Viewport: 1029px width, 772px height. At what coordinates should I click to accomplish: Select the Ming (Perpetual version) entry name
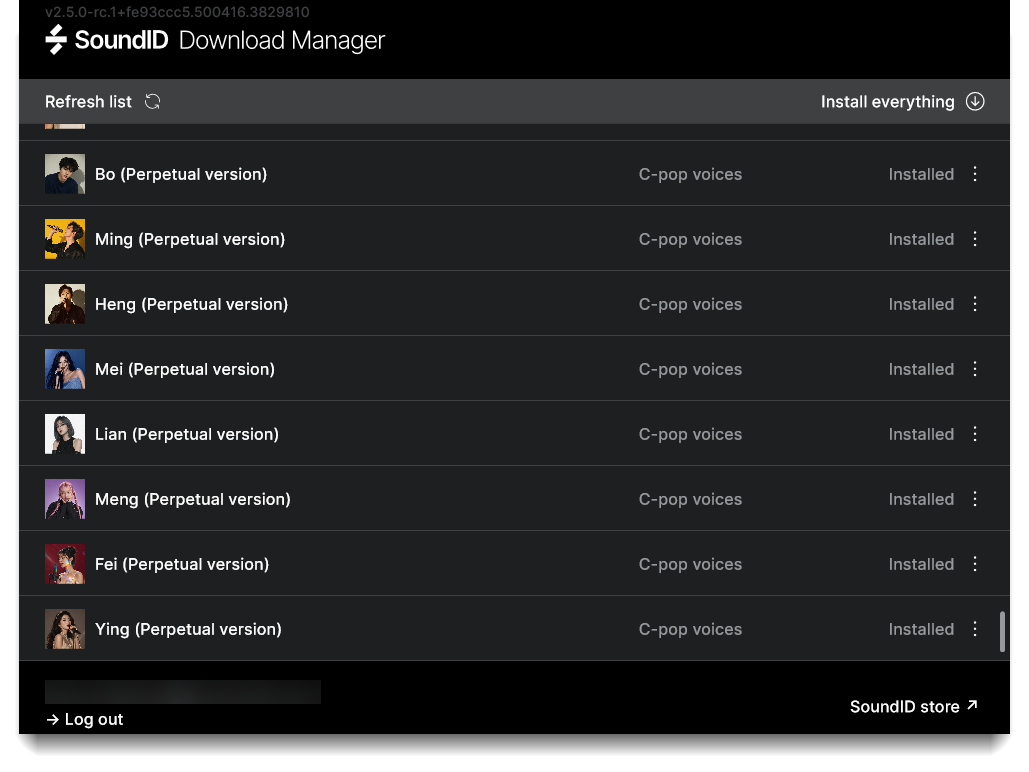190,239
